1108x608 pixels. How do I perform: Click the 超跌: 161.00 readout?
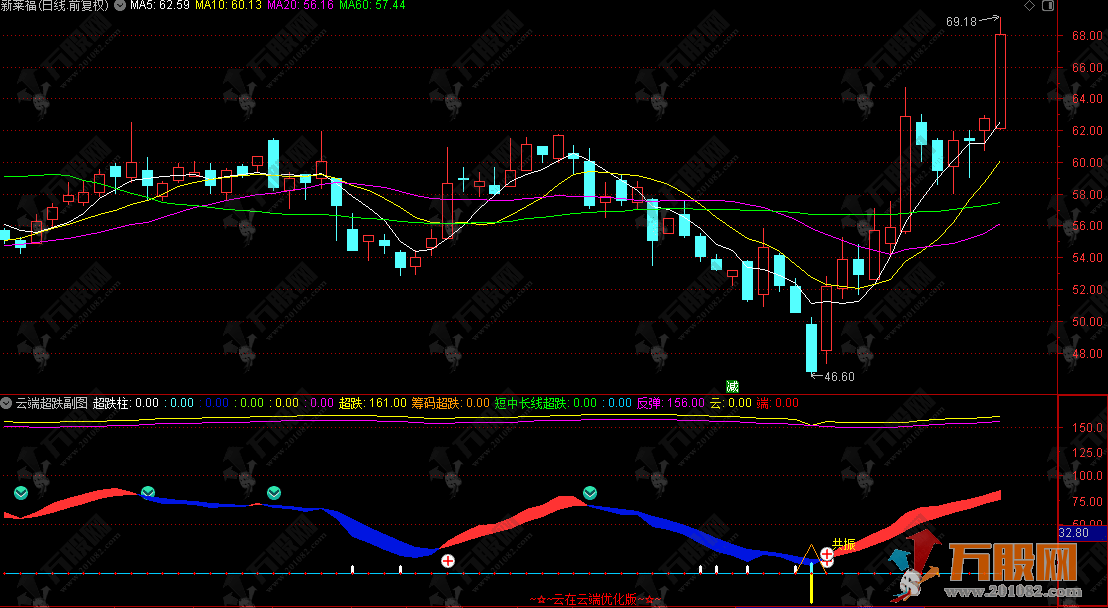tap(373, 403)
